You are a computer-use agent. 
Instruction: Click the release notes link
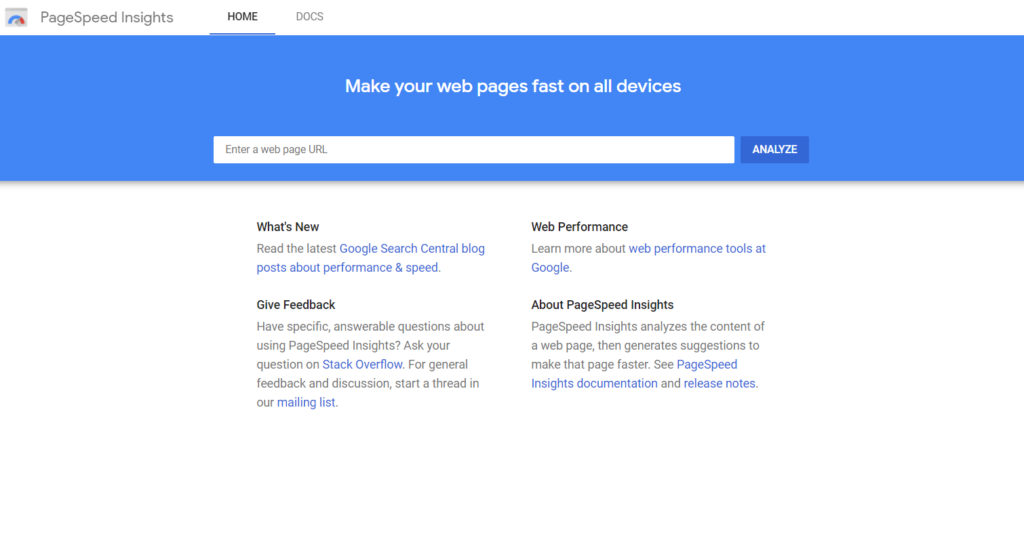(x=720, y=383)
